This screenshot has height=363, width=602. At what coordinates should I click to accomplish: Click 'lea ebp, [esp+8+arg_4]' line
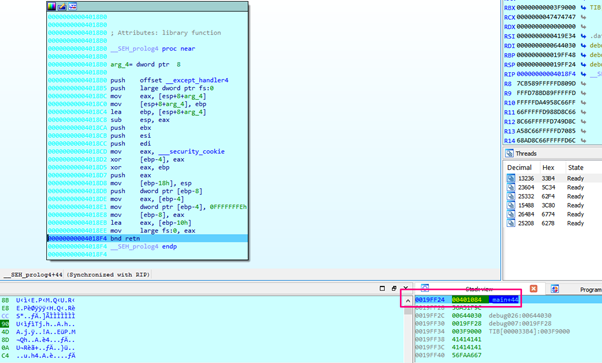coord(158,112)
